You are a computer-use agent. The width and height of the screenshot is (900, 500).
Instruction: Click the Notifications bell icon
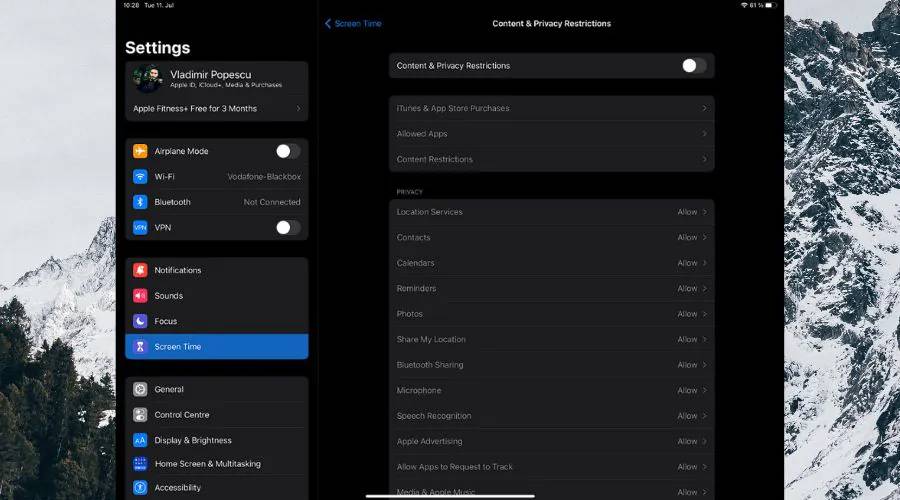coord(140,270)
